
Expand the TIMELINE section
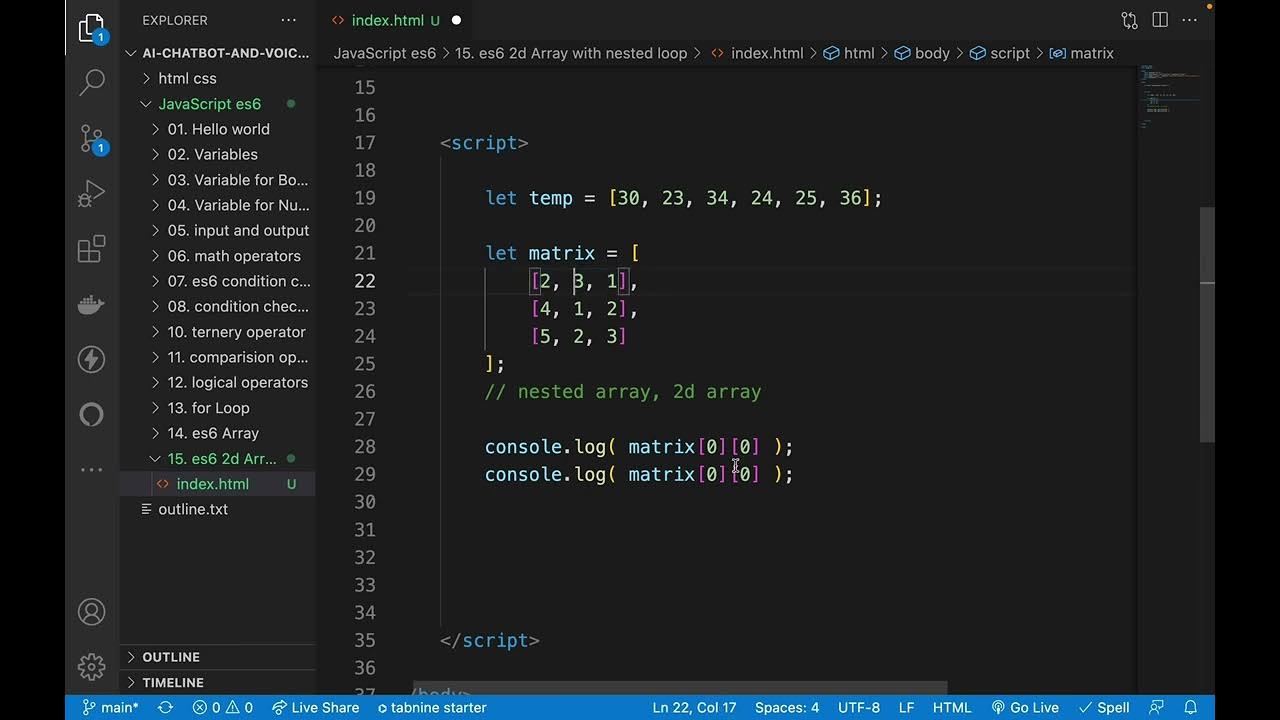point(217,682)
